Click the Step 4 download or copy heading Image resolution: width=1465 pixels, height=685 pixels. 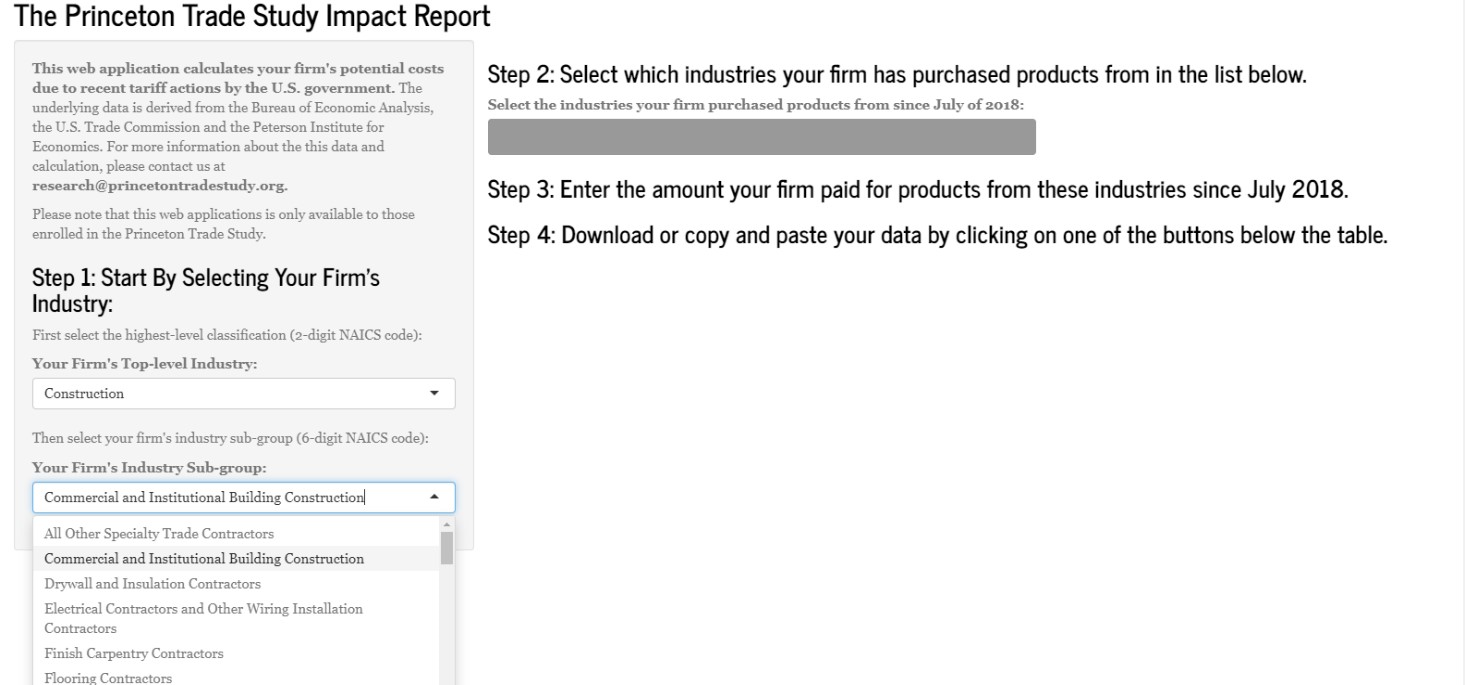[x=937, y=237]
